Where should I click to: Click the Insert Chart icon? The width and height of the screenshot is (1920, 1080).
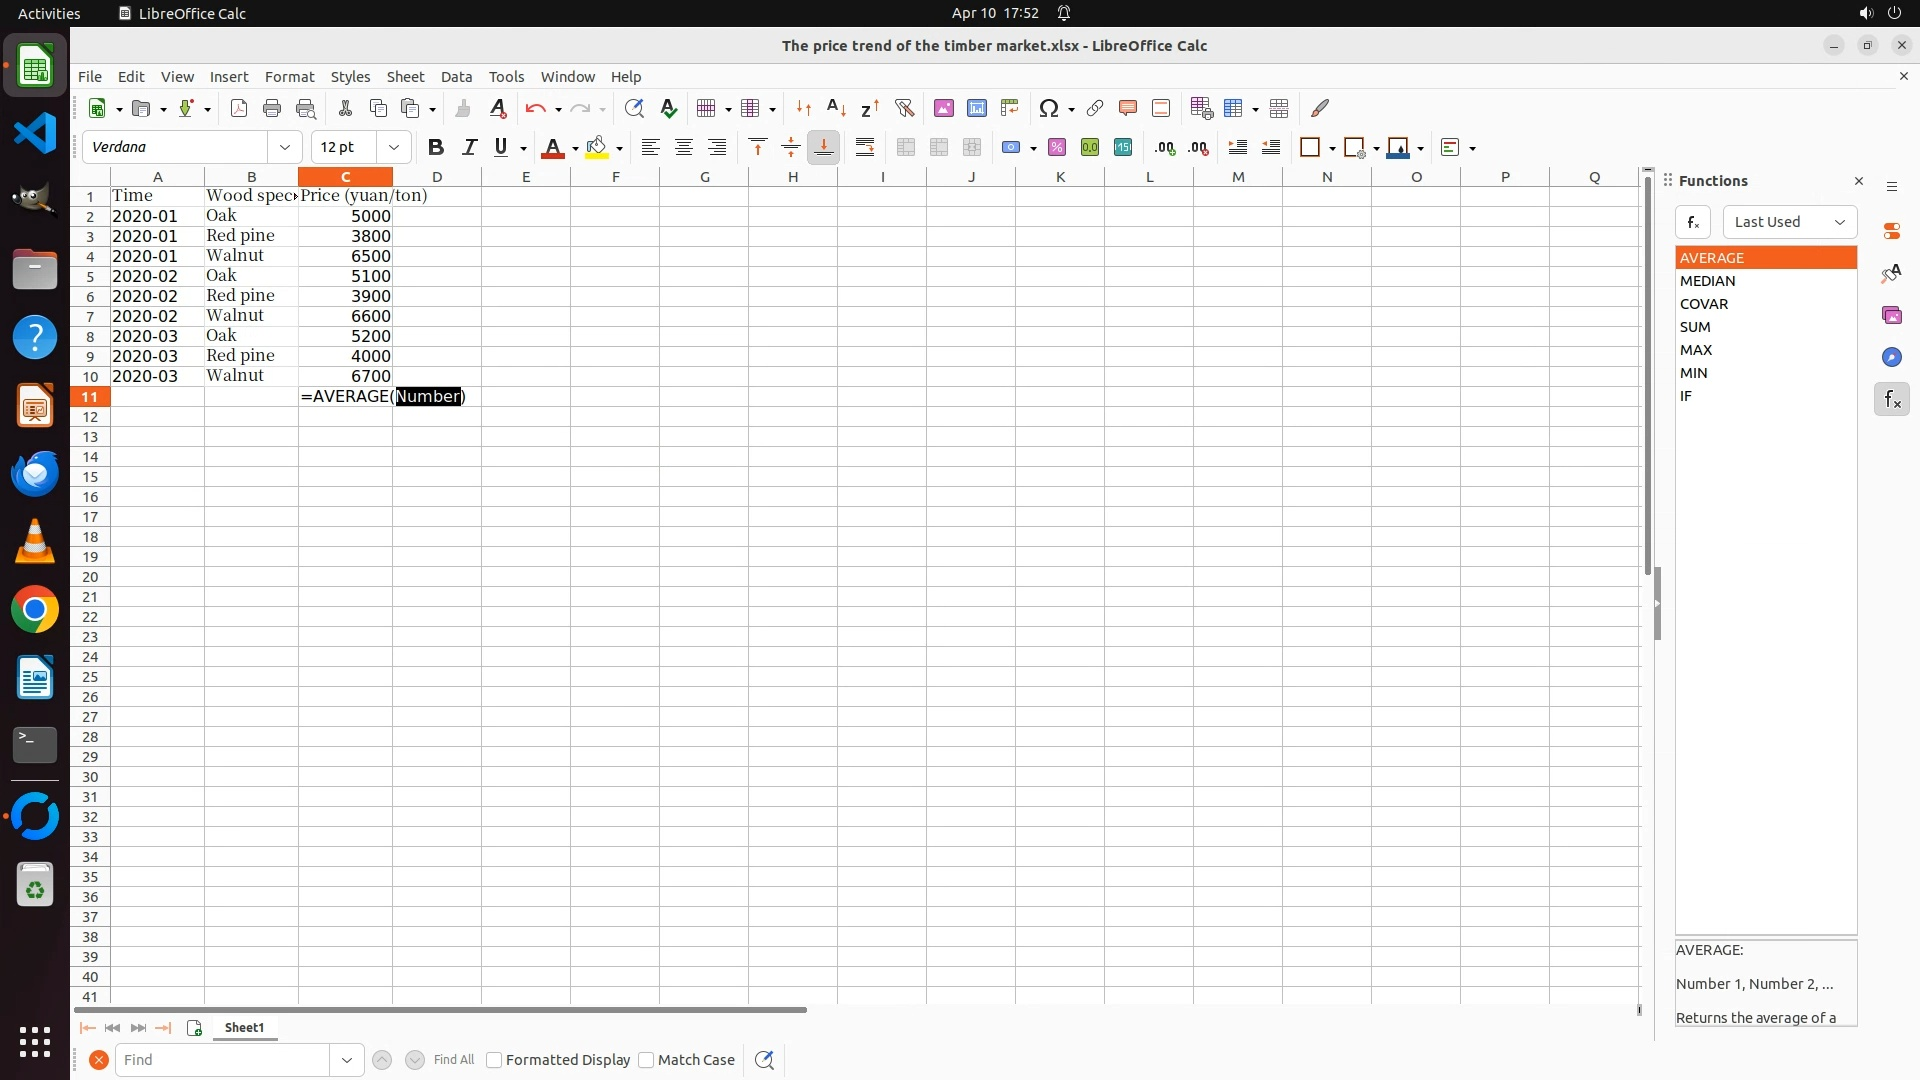click(976, 108)
